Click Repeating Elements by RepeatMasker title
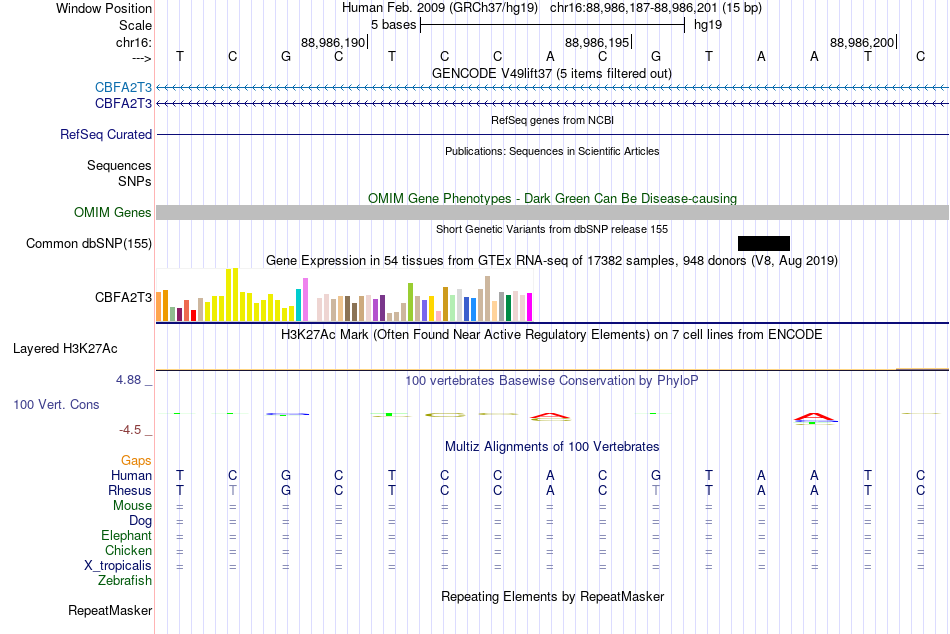 point(553,596)
